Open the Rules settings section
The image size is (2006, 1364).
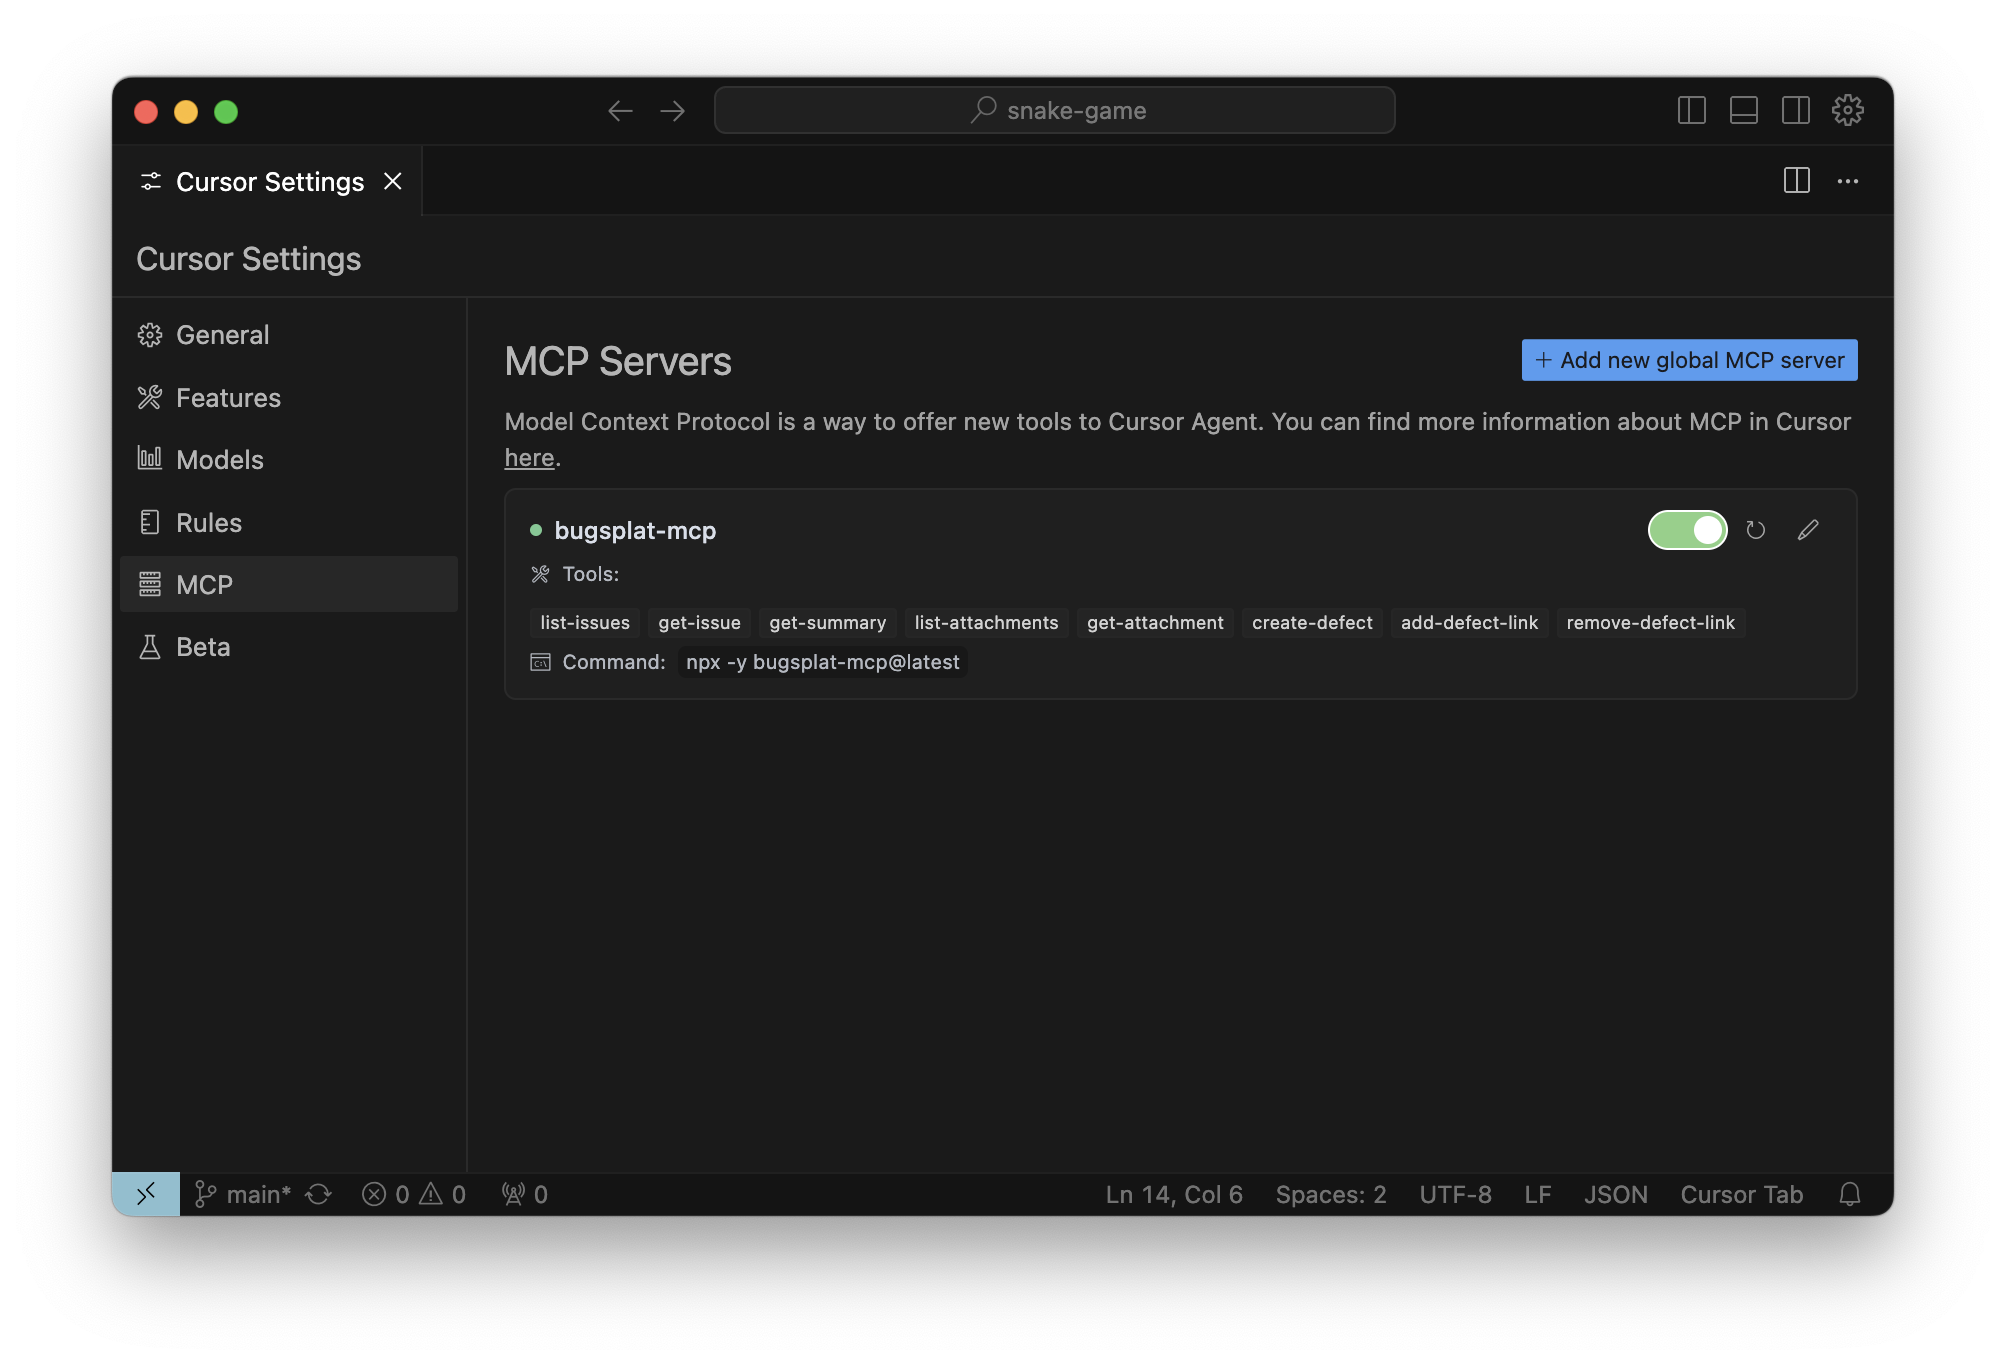(208, 523)
